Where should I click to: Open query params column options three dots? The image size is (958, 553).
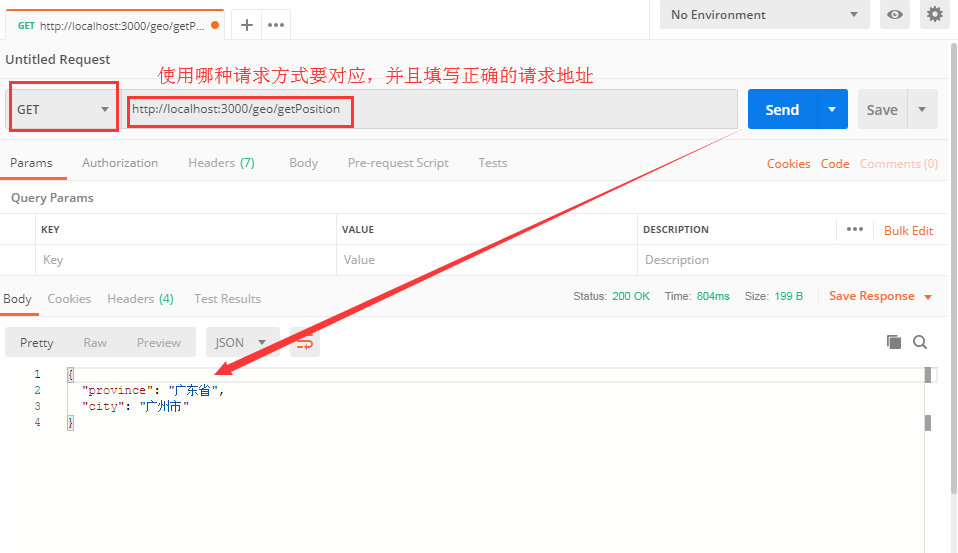click(855, 229)
